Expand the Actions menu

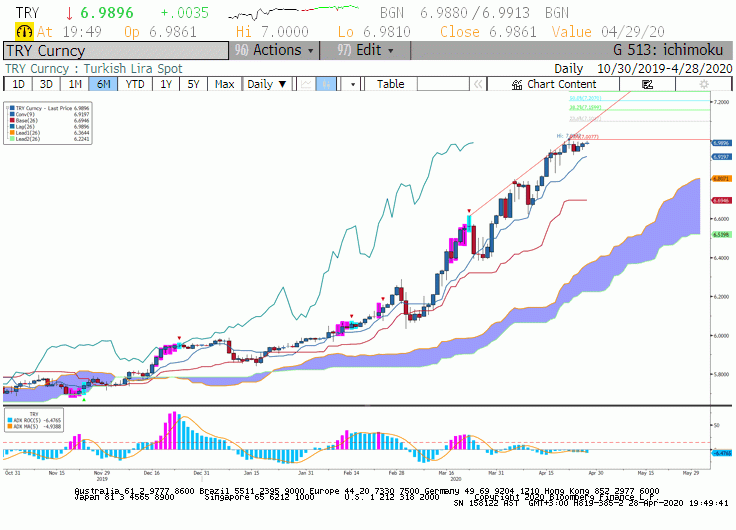click(x=274, y=50)
